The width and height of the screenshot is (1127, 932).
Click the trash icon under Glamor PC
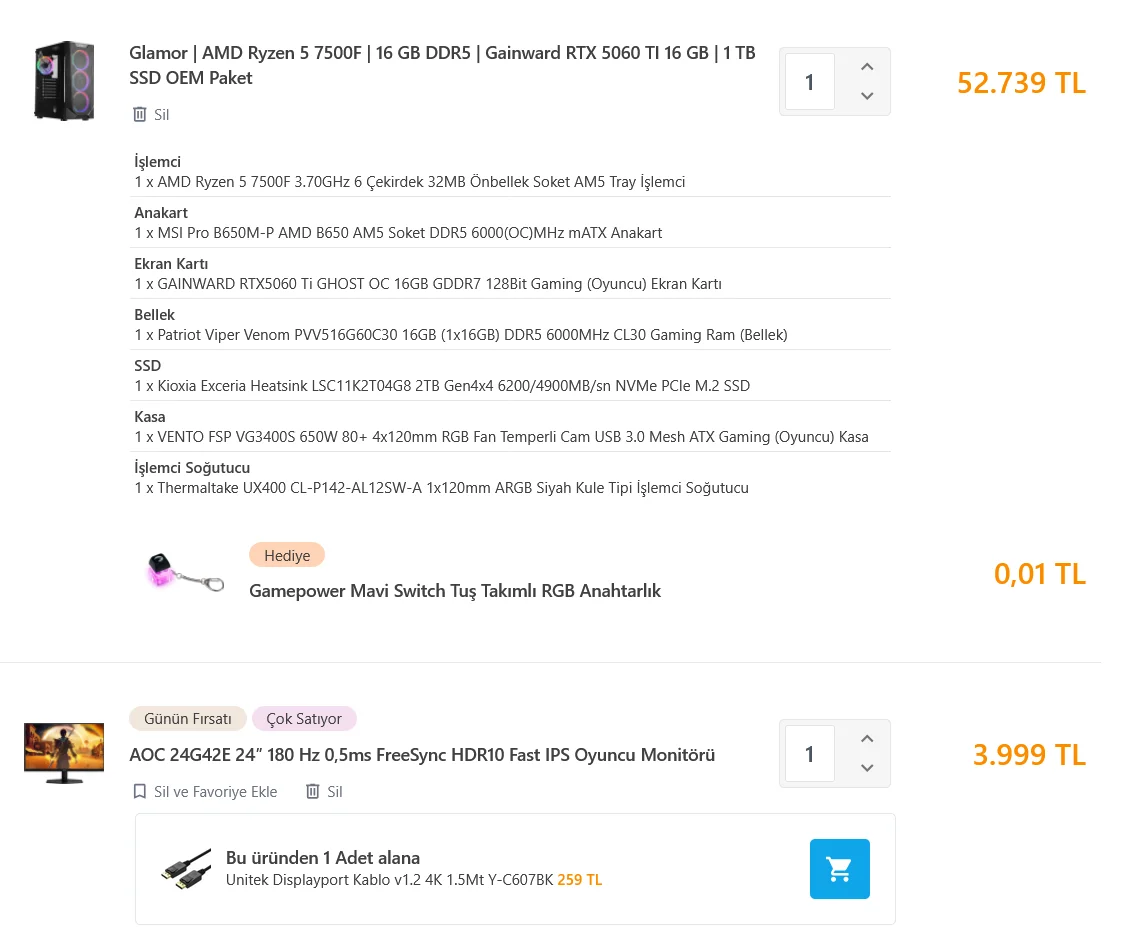pos(140,115)
